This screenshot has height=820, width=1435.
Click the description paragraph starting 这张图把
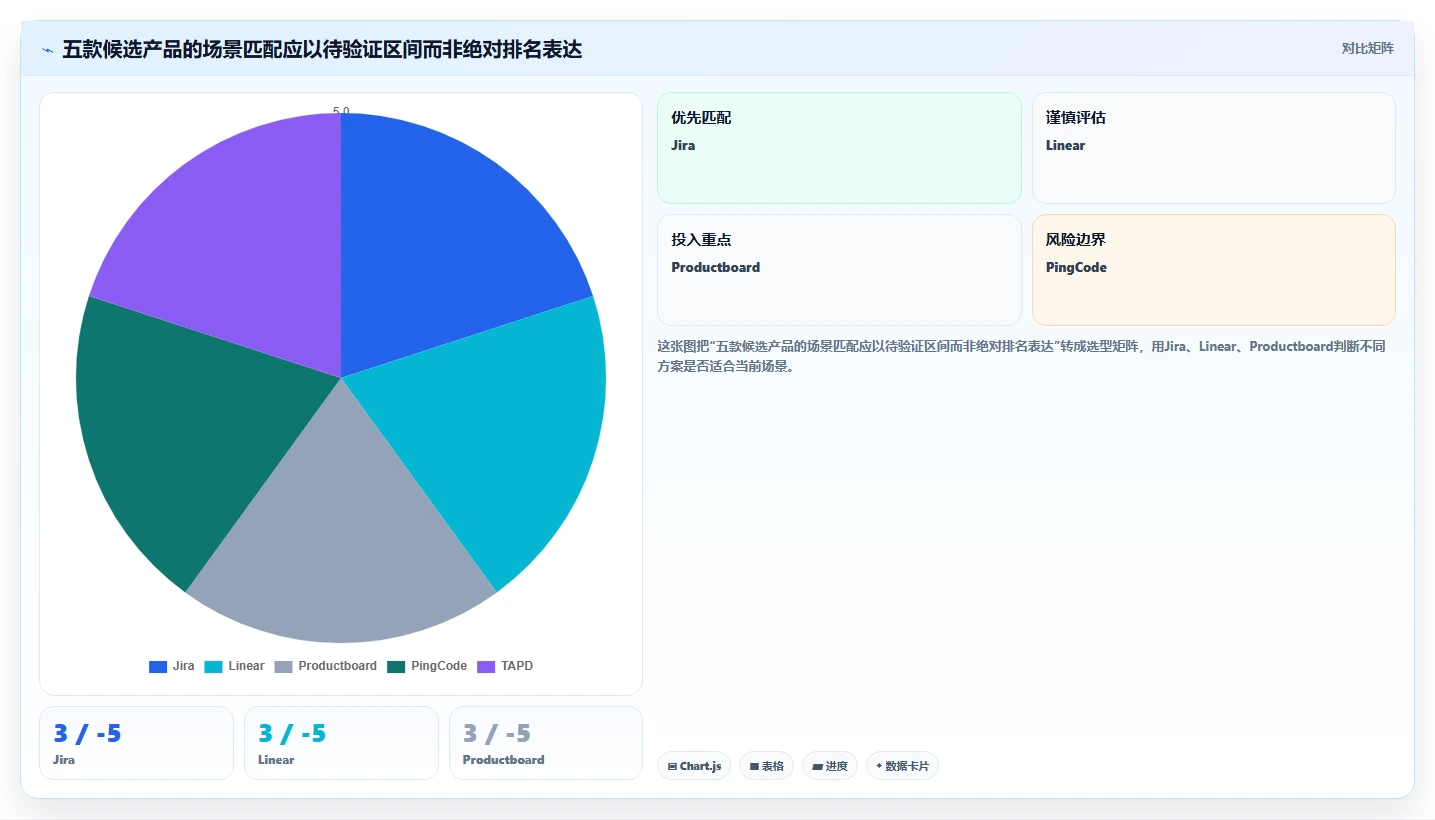(1020, 356)
